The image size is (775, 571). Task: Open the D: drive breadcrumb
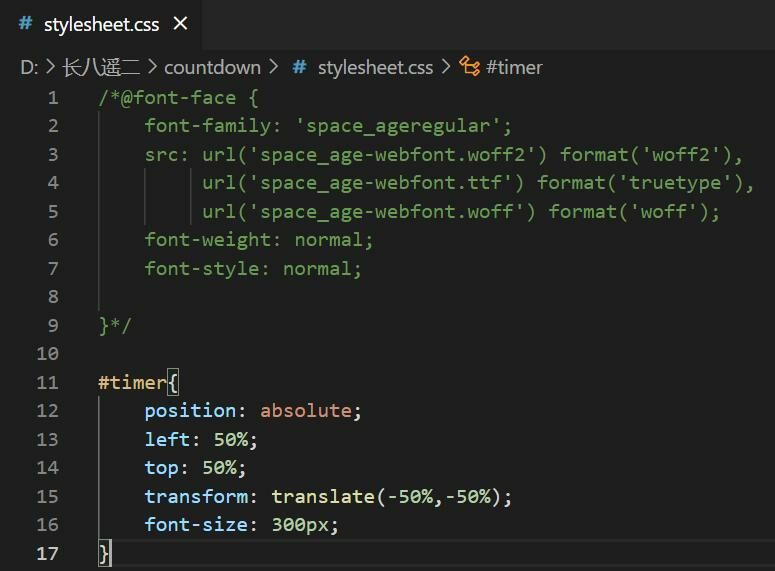tap(28, 67)
